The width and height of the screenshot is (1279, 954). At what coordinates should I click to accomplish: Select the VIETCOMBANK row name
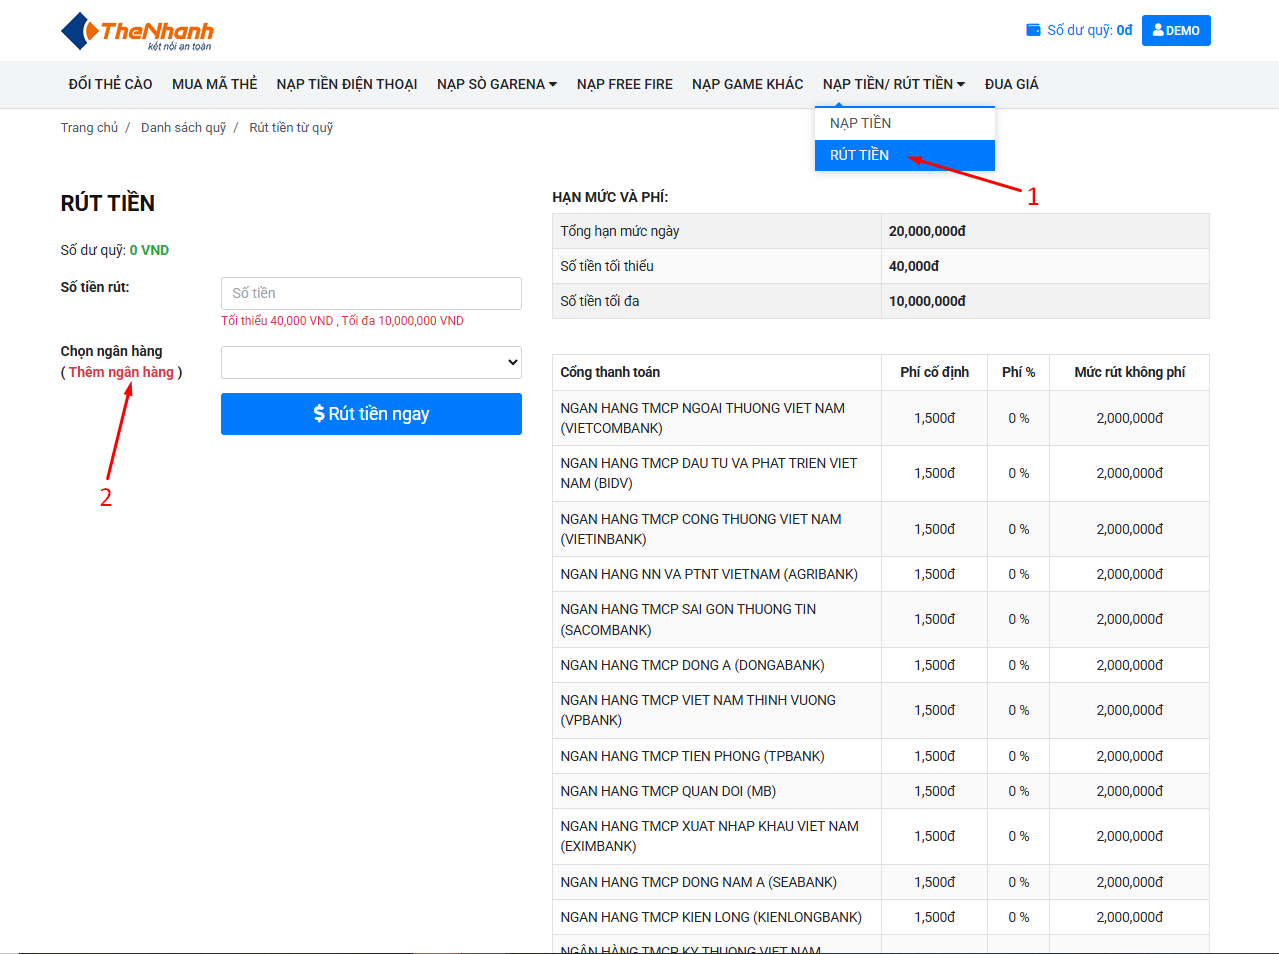(x=703, y=418)
